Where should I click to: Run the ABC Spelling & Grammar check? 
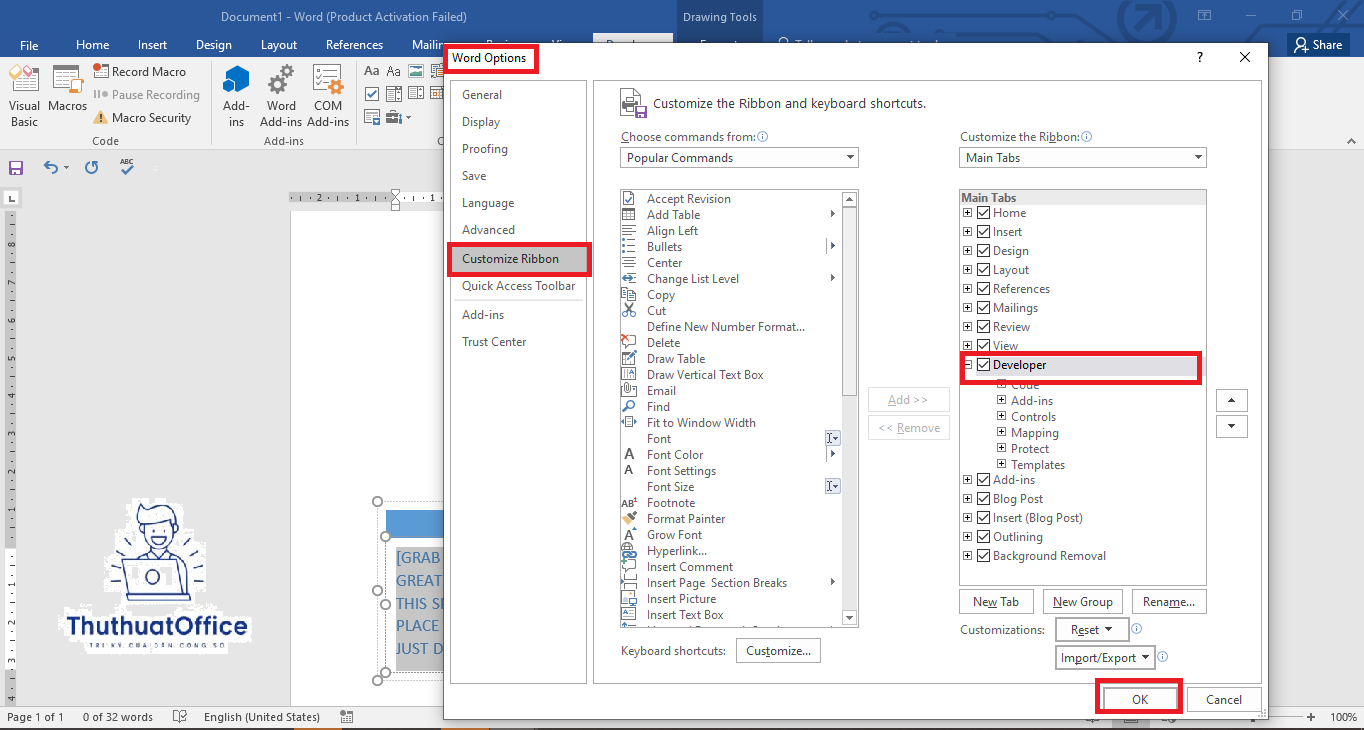coord(127,167)
